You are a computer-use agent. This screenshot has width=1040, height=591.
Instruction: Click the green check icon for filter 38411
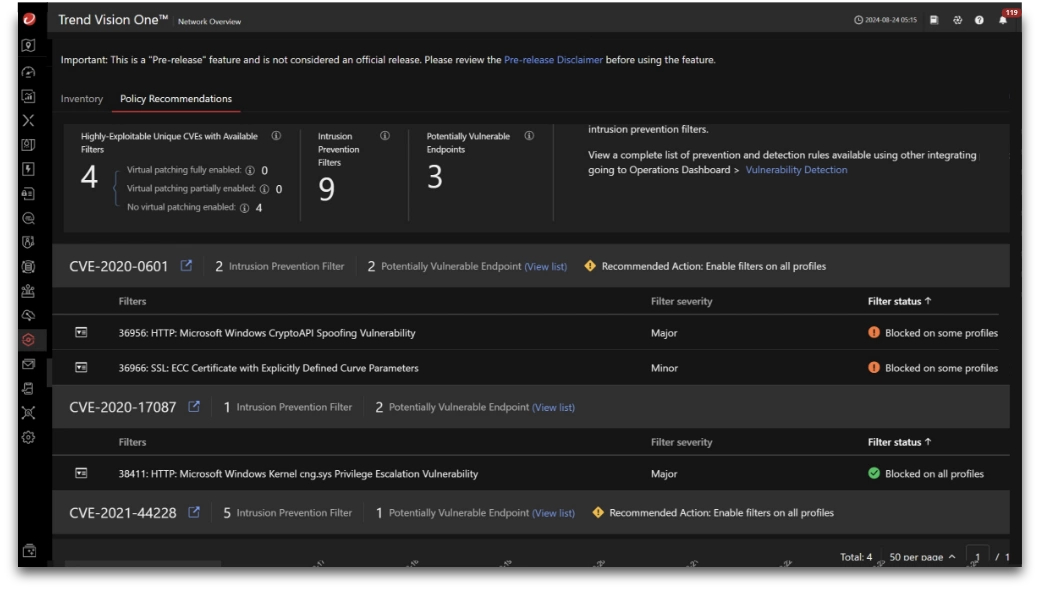click(874, 473)
